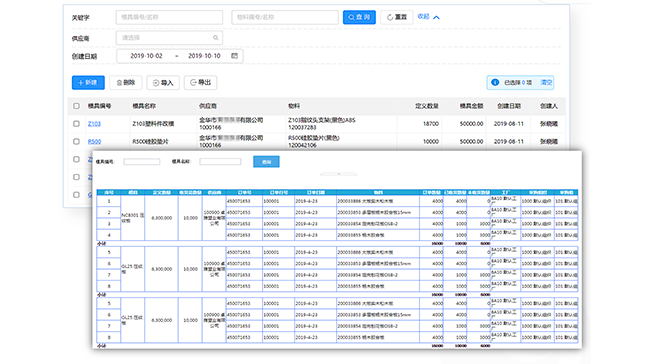The image size is (648, 364).
Task: Click the first 小计 subtotal label
Action: click(101, 243)
